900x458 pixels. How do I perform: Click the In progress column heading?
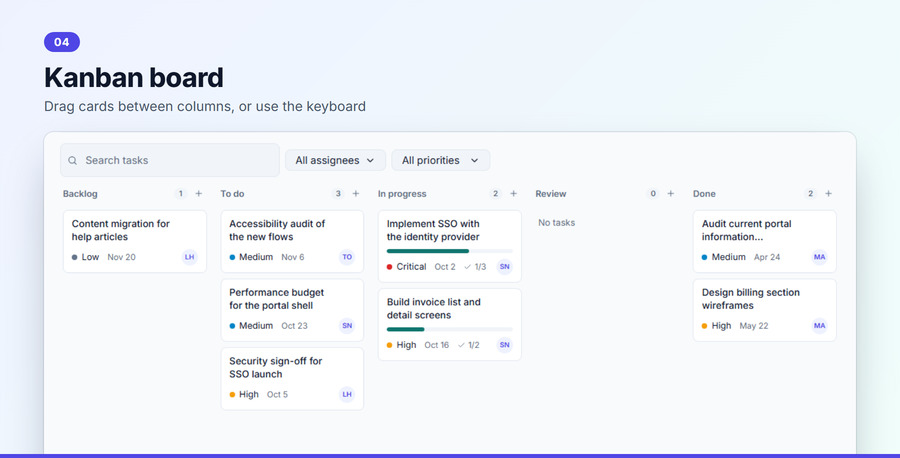pos(402,194)
